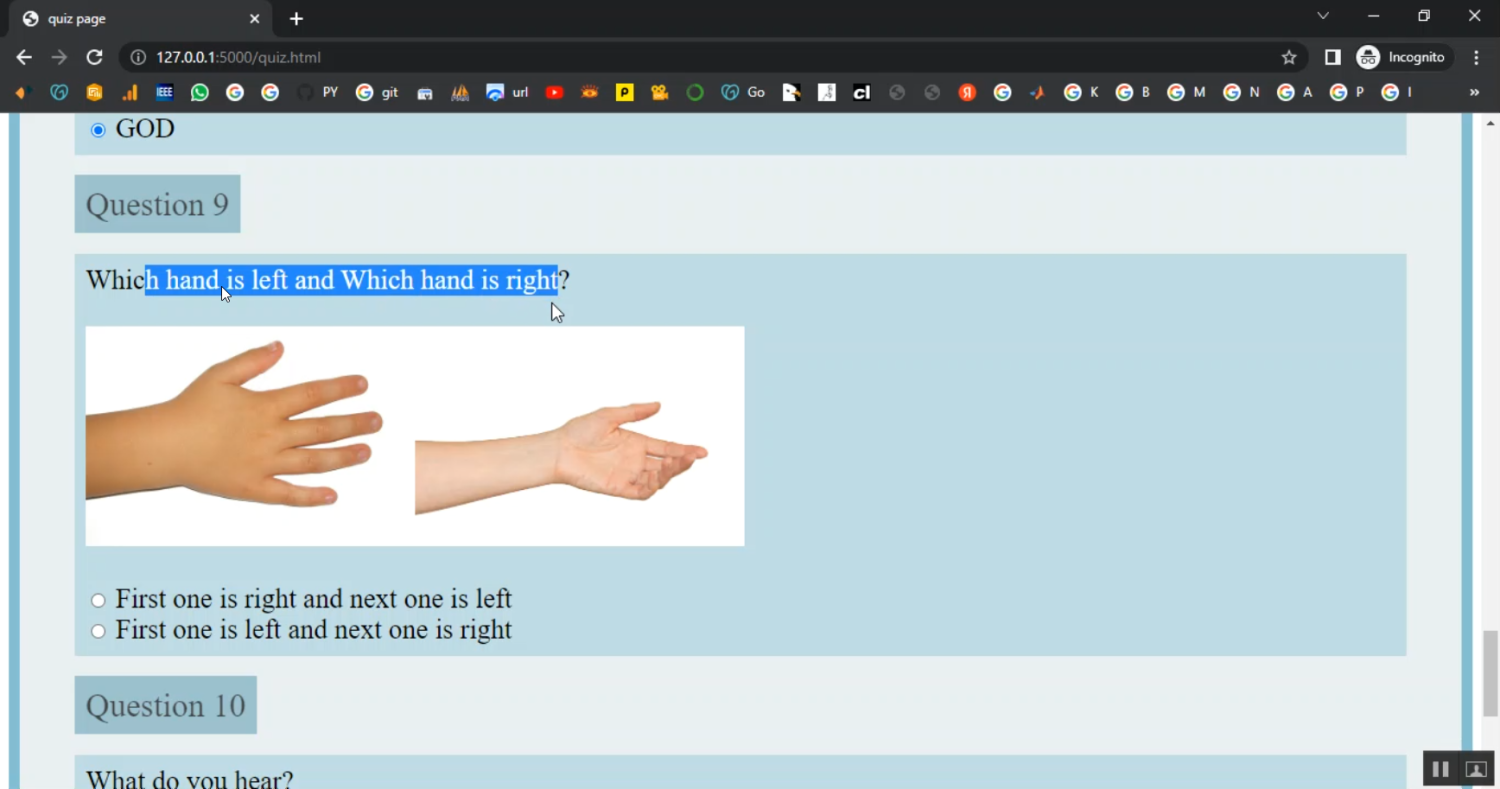Viewport: 1500px width, 789px height.
Task: Select the GOD radio option
Action: point(98,130)
